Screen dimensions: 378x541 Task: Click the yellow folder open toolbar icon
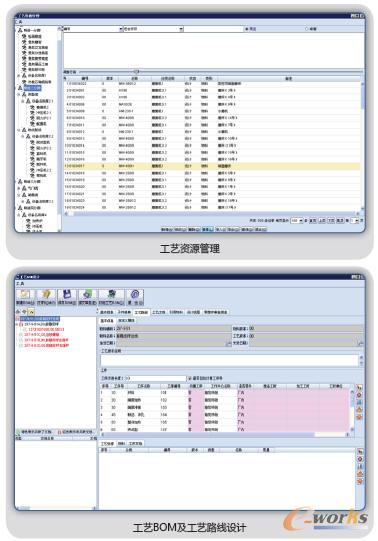46,294
